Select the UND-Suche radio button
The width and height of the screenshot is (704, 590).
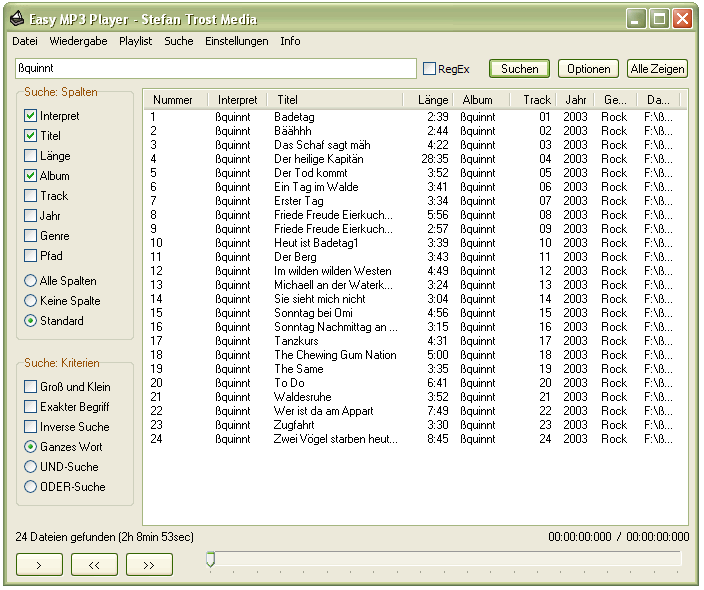tap(30, 467)
